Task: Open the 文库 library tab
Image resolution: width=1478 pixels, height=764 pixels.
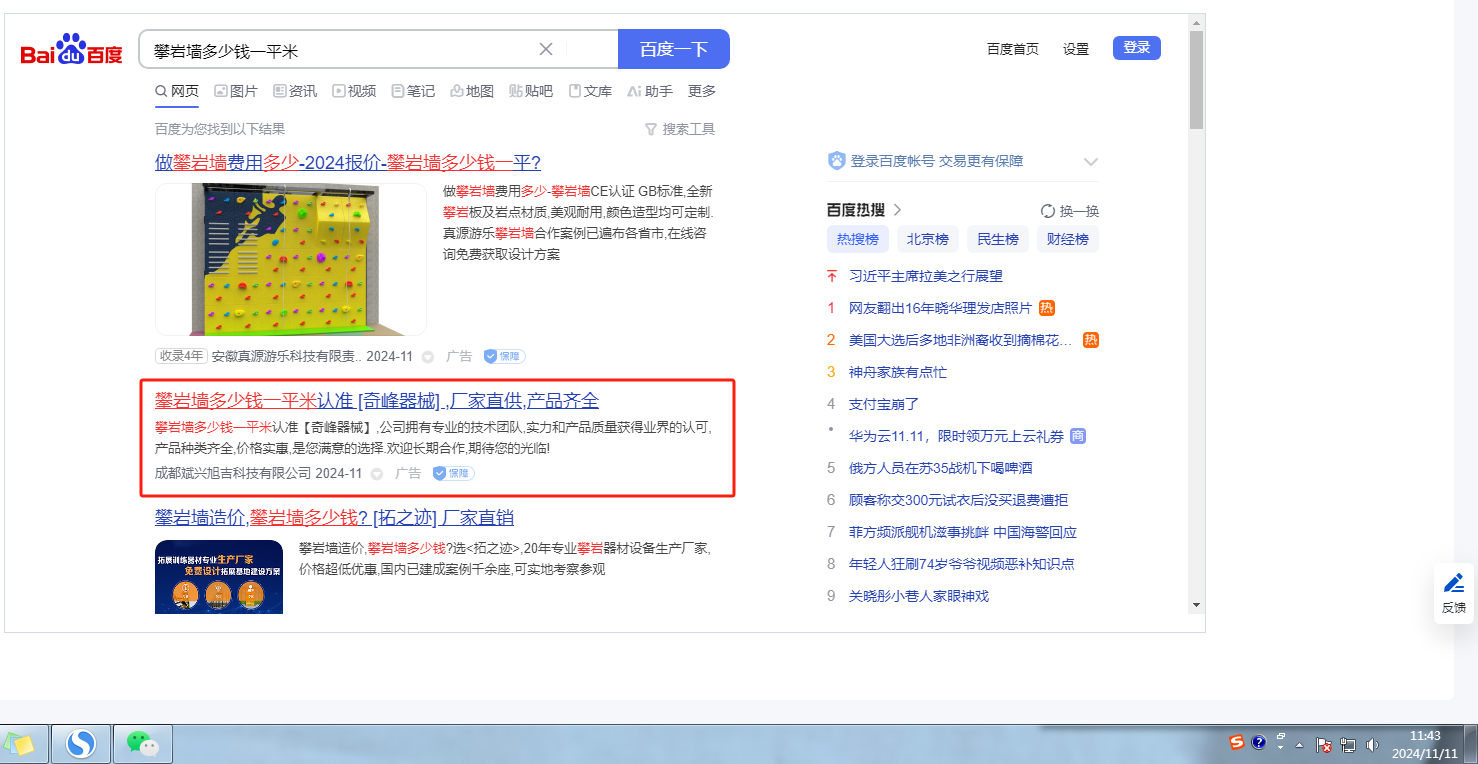Action: pyautogui.click(x=590, y=91)
